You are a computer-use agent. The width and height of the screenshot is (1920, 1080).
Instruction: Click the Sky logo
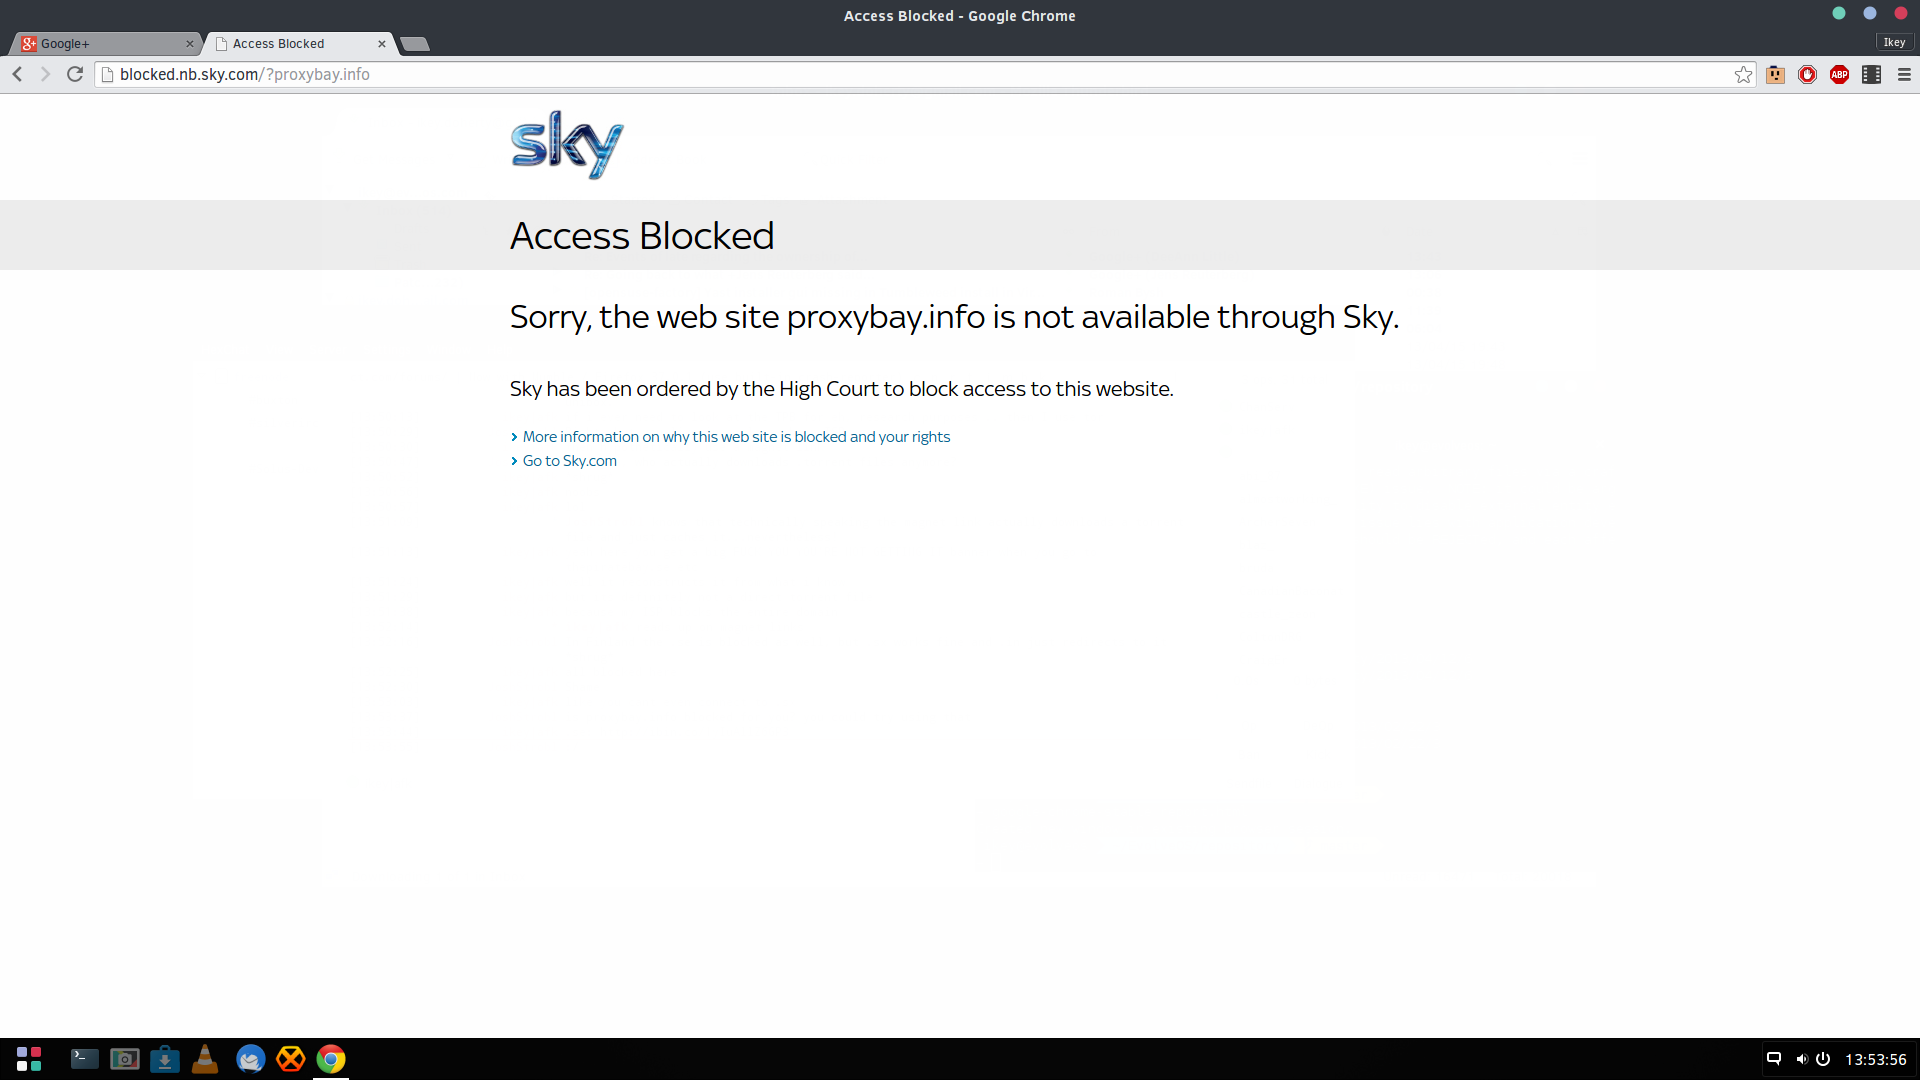point(567,145)
